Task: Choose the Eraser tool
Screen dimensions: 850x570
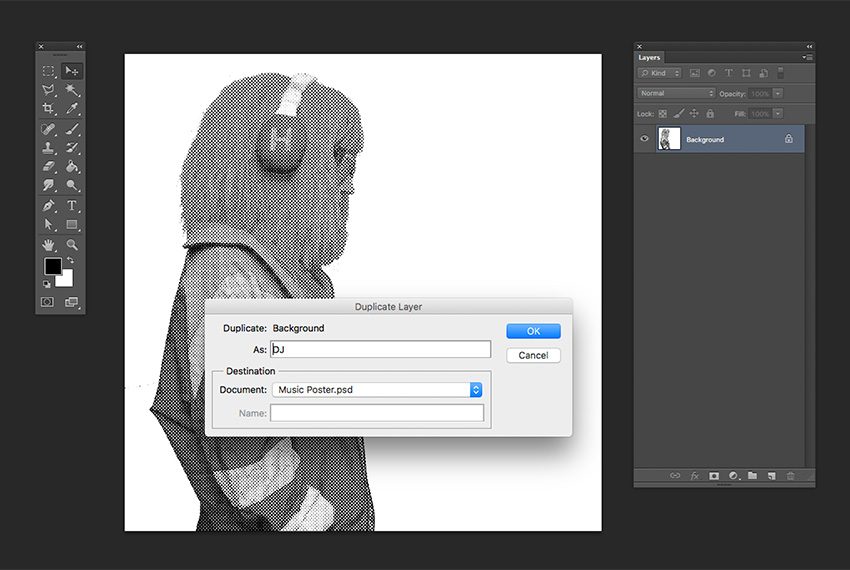Action: pos(48,166)
